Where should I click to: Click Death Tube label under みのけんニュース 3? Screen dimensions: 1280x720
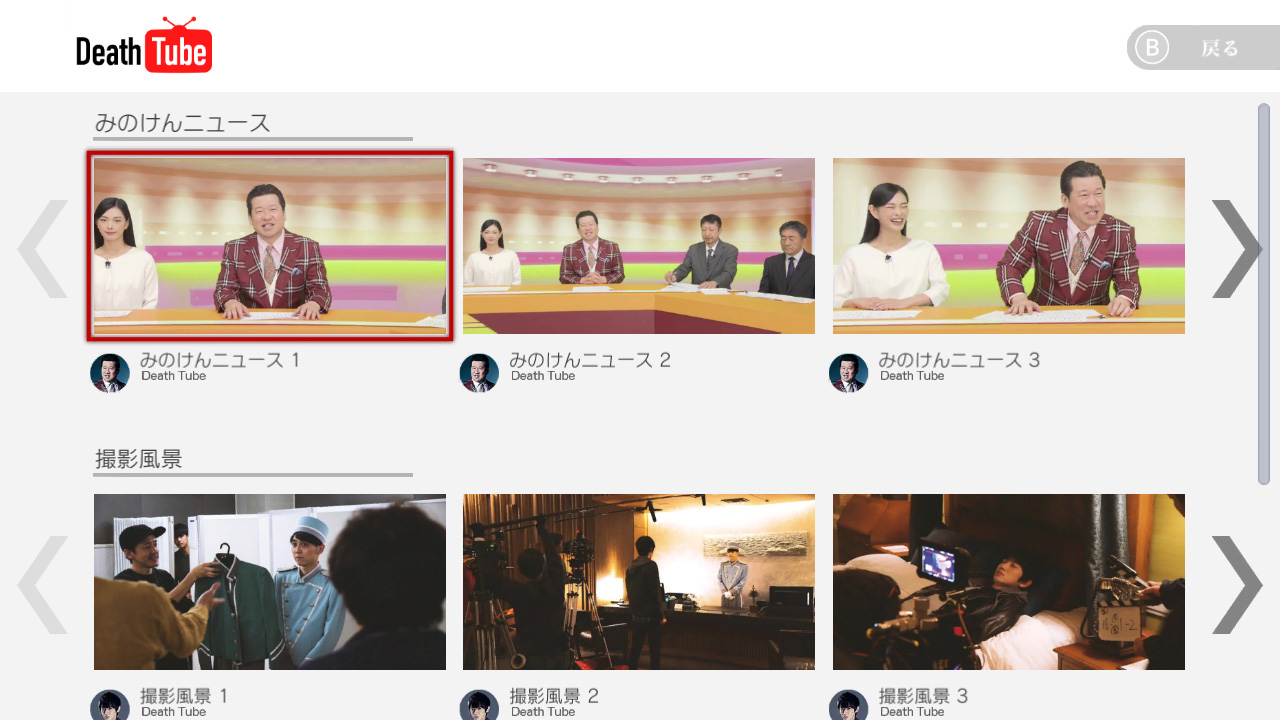point(912,376)
